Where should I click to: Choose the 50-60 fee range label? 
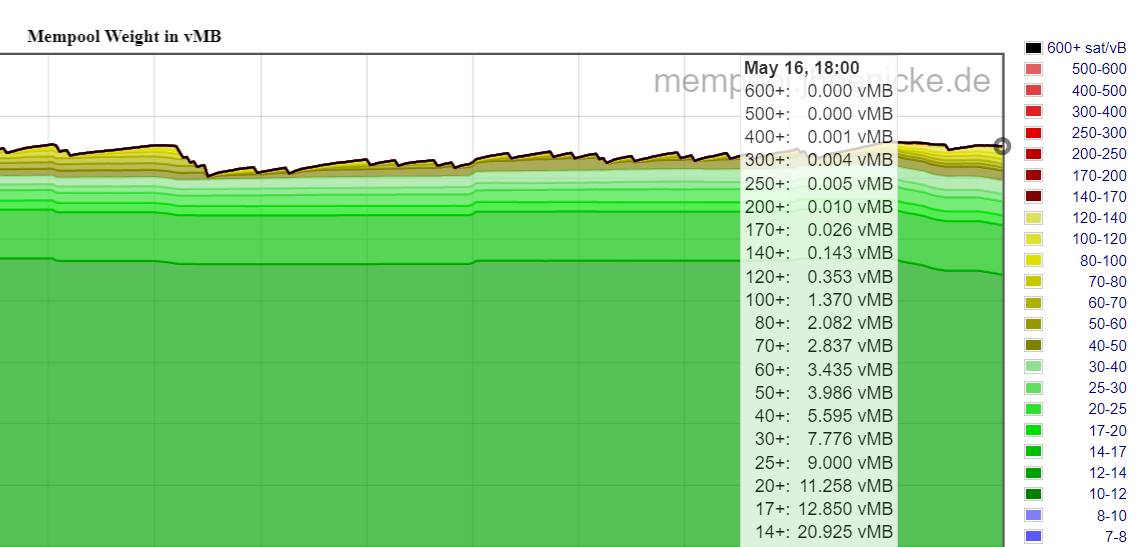(x=1108, y=324)
